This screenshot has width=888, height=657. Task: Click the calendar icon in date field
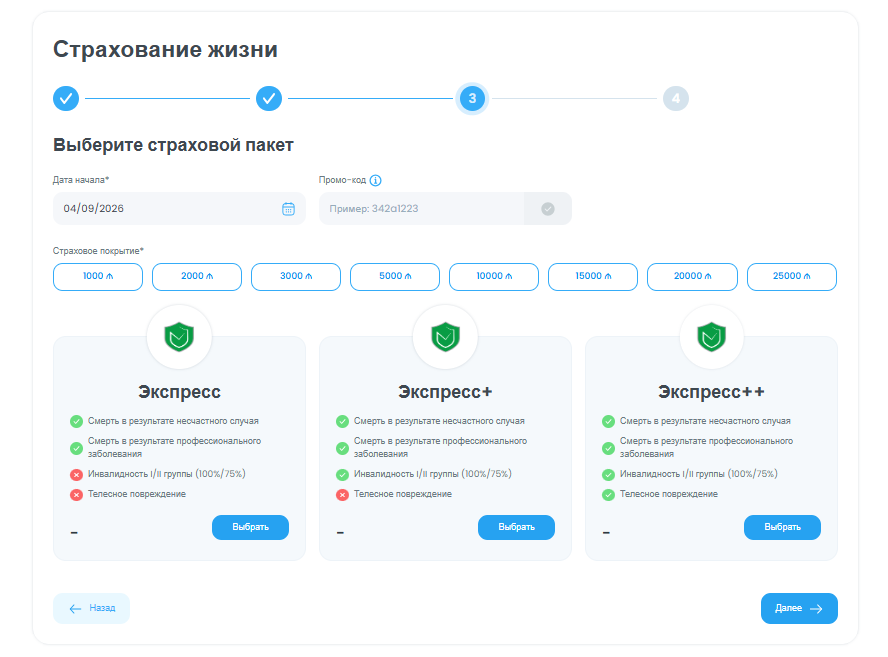[288, 209]
